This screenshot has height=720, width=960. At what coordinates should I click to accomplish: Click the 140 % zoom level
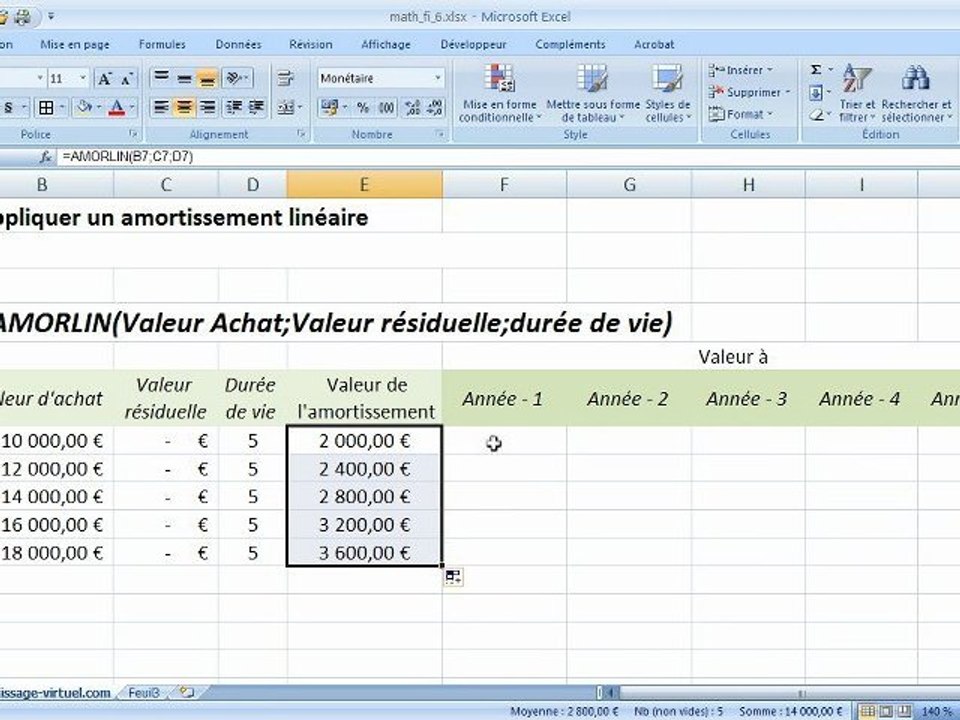[937, 711]
